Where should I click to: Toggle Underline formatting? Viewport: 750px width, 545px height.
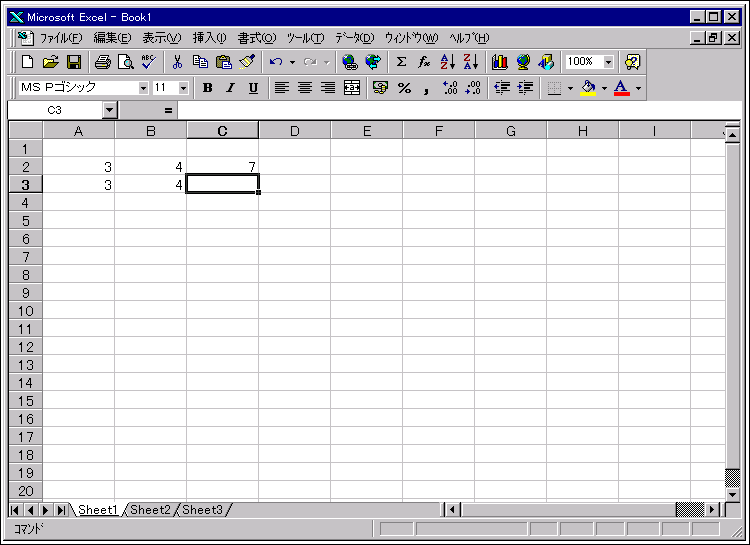253,88
